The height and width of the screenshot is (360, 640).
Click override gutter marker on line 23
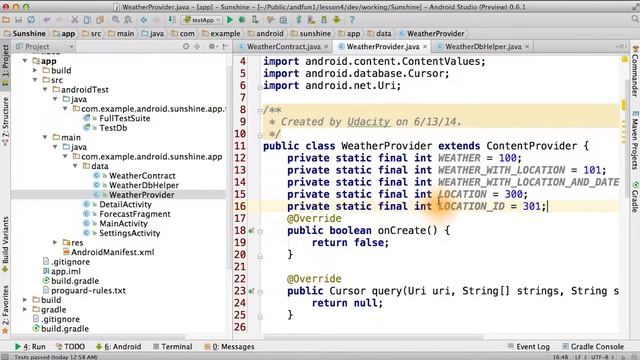pos(251,291)
